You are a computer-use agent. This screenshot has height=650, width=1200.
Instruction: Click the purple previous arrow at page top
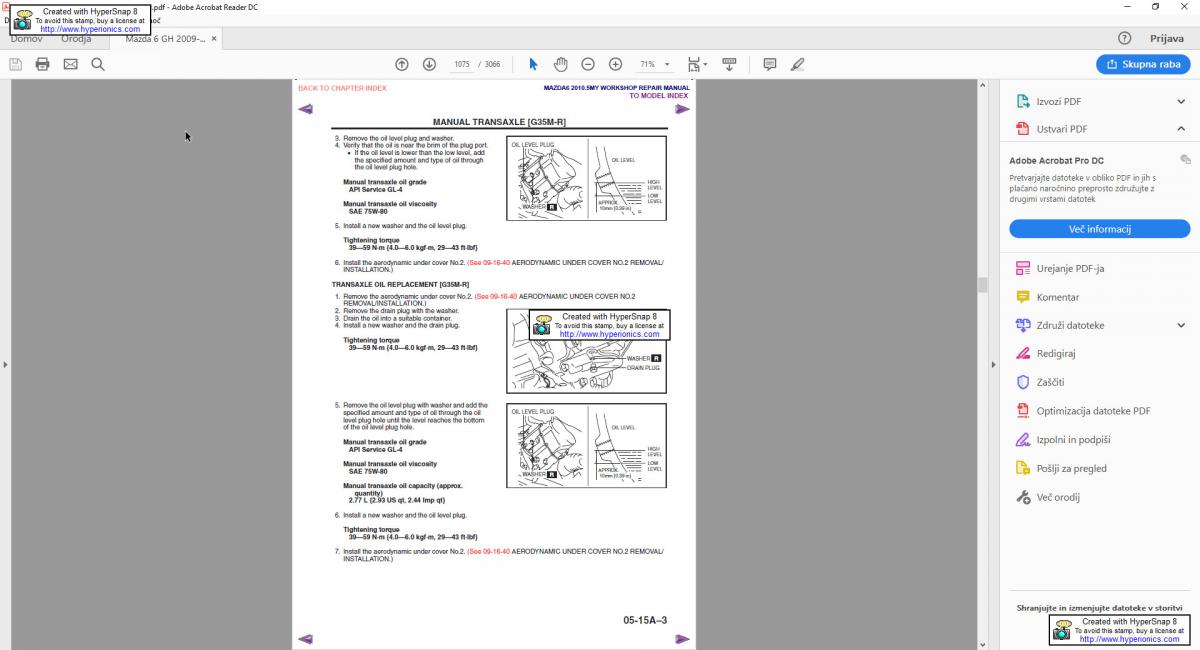click(x=306, y=109)
